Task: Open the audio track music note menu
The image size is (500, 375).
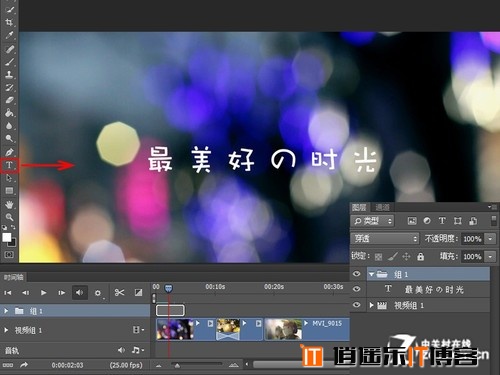Action: 138,350
